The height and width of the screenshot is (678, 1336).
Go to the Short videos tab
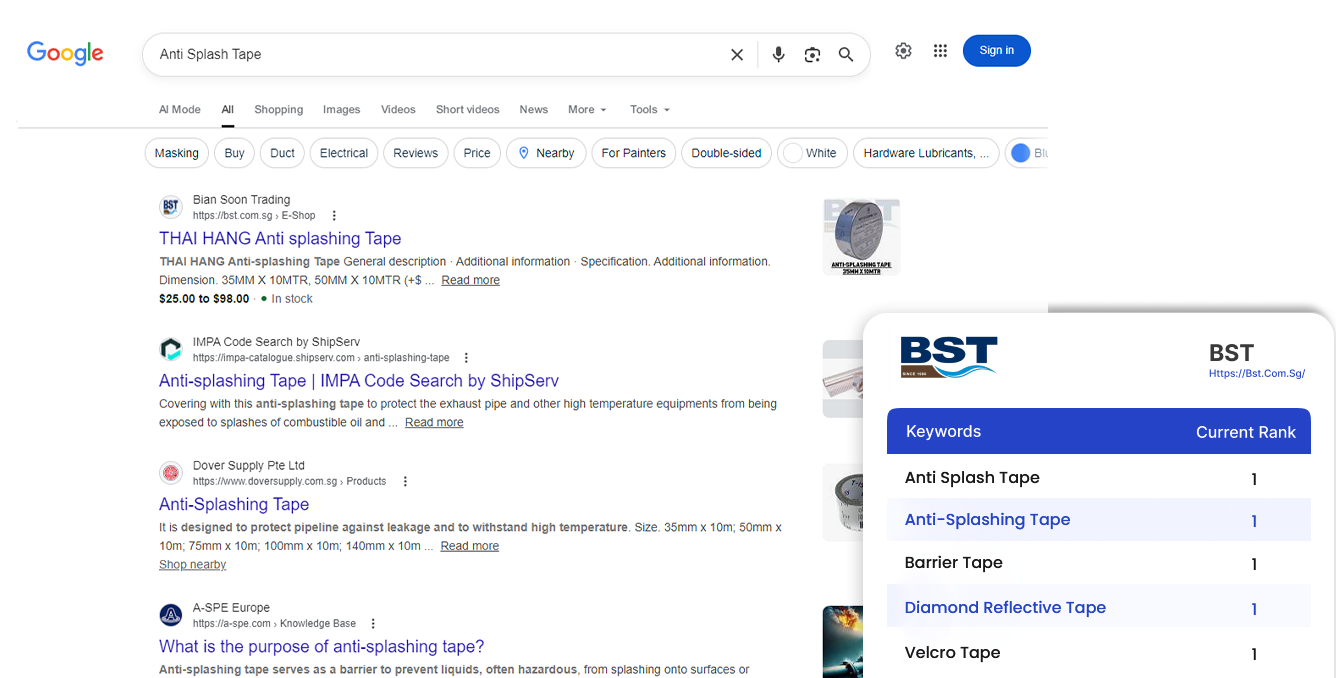point(467,110)
